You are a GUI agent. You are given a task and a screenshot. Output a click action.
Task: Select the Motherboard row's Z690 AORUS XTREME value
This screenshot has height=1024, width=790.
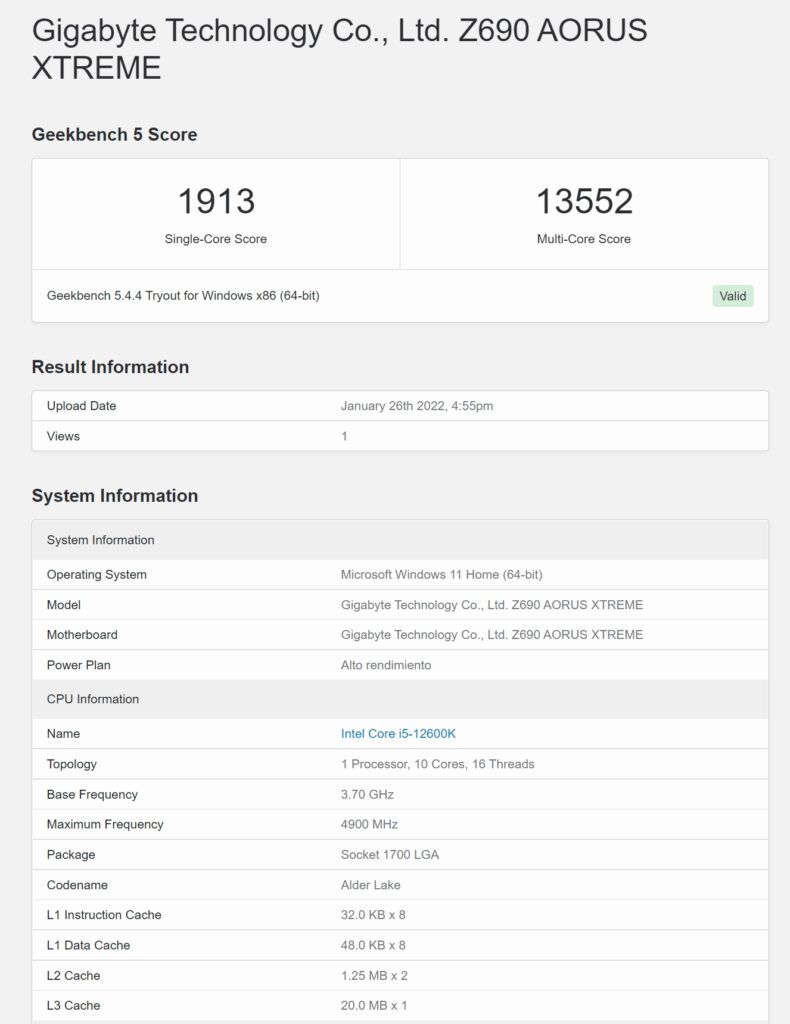(492, 635)
